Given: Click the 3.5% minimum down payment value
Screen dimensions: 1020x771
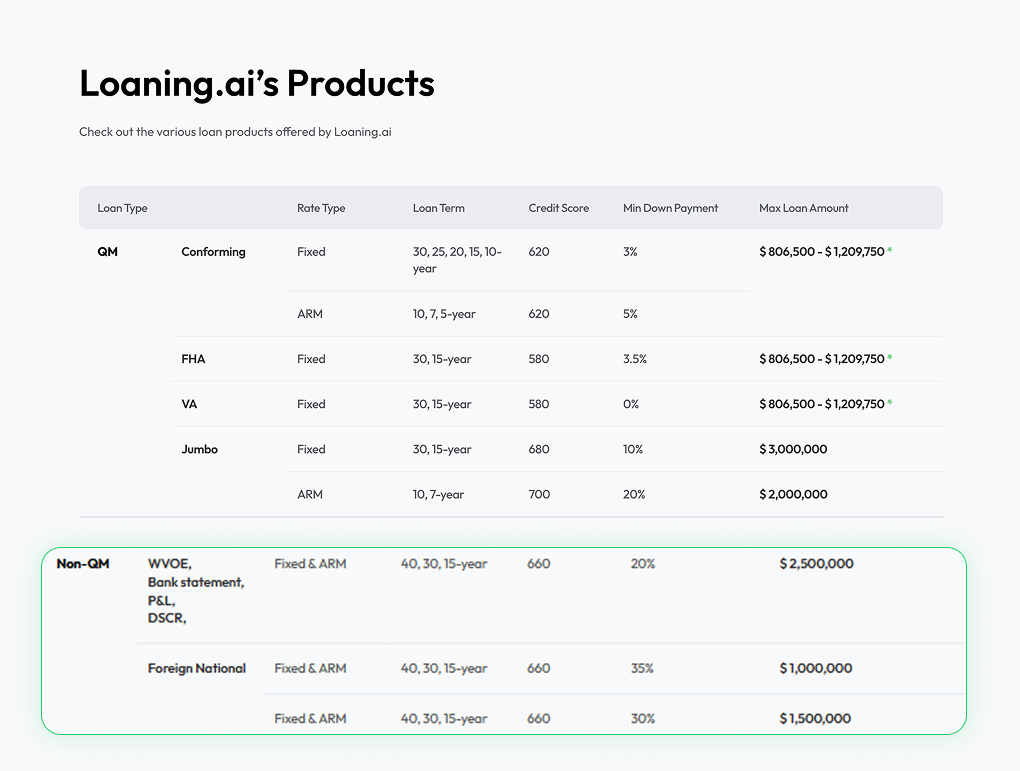Looking at the screenshot, I should (635, 359).
